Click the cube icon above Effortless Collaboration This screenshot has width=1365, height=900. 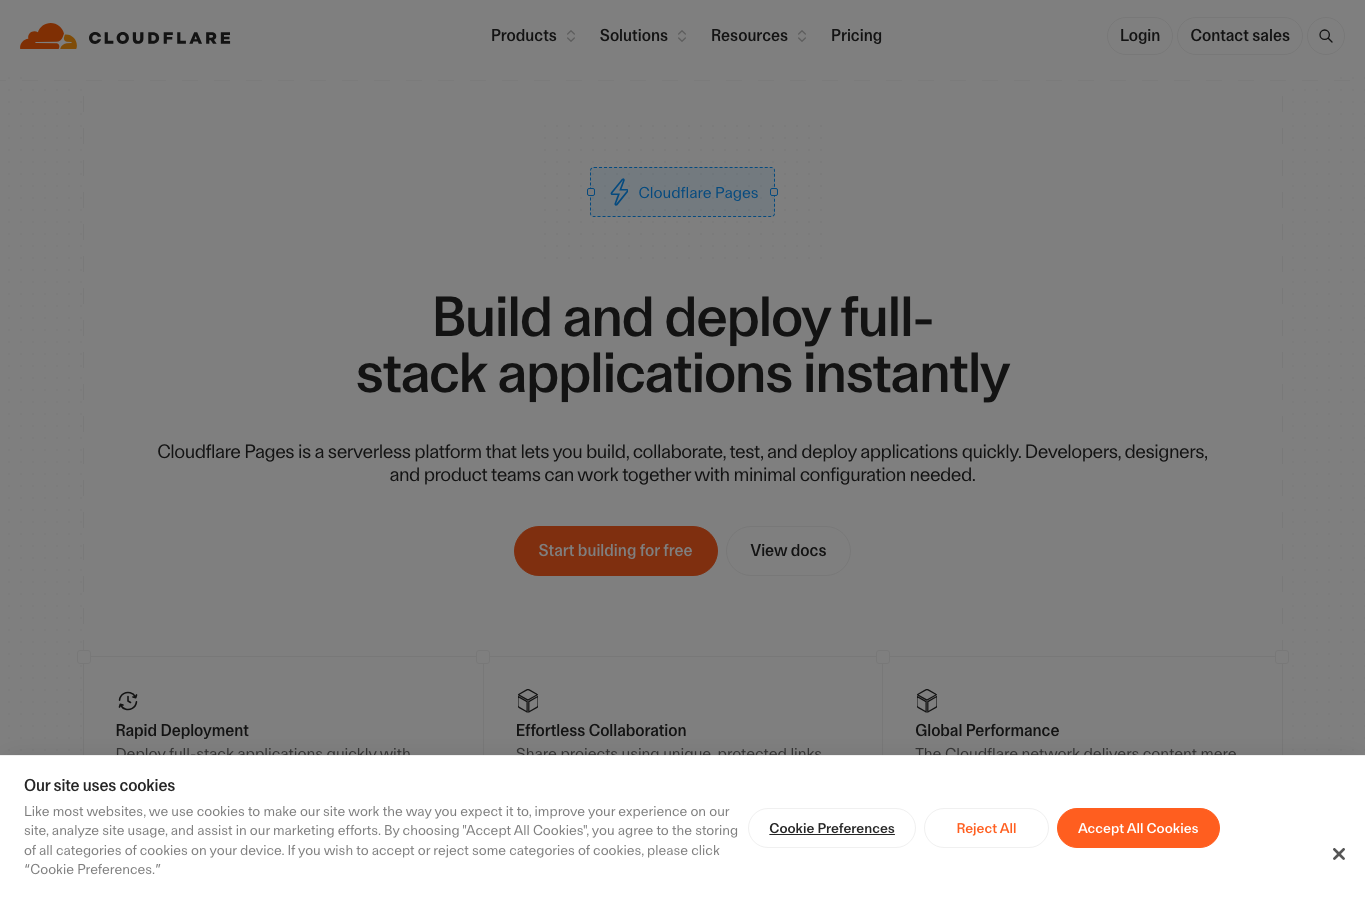(528, 700)
